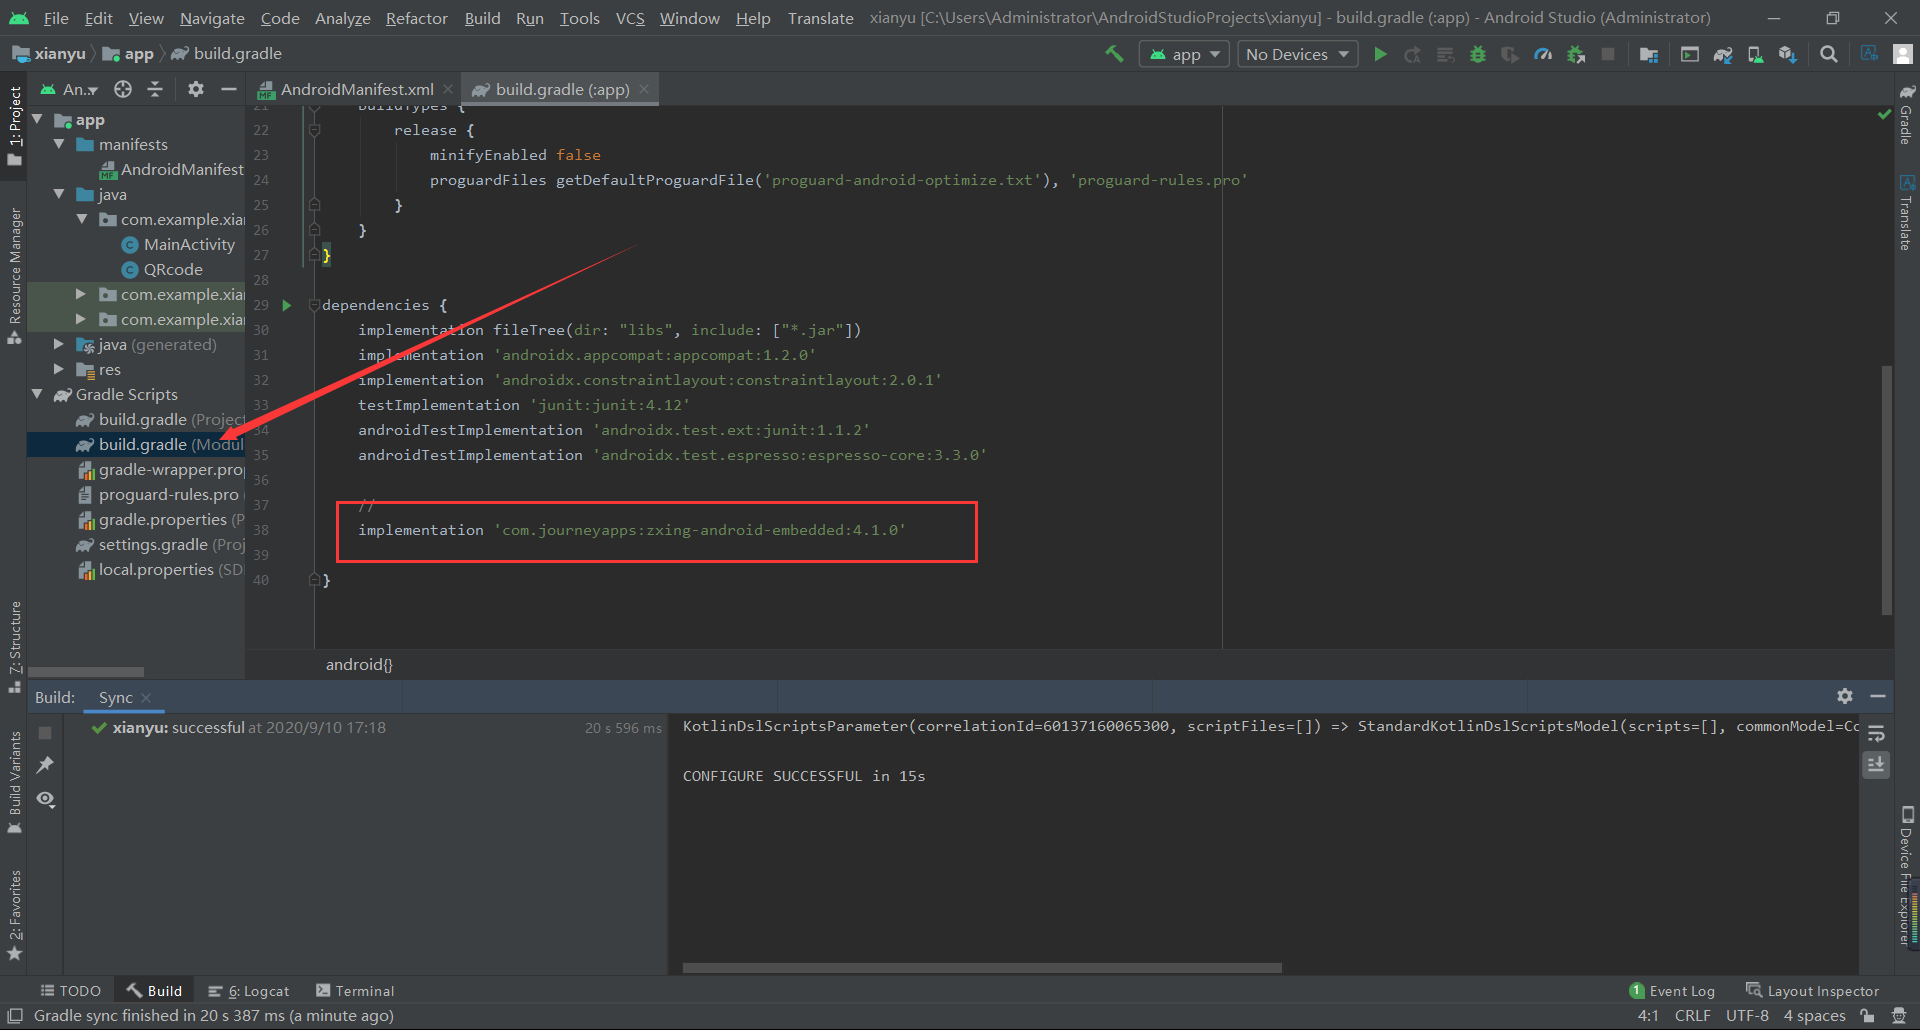The image size is (1920, 1030).
Task: Open the Logcat tool window
Action: pyautogui.click(x=249, y=991)
